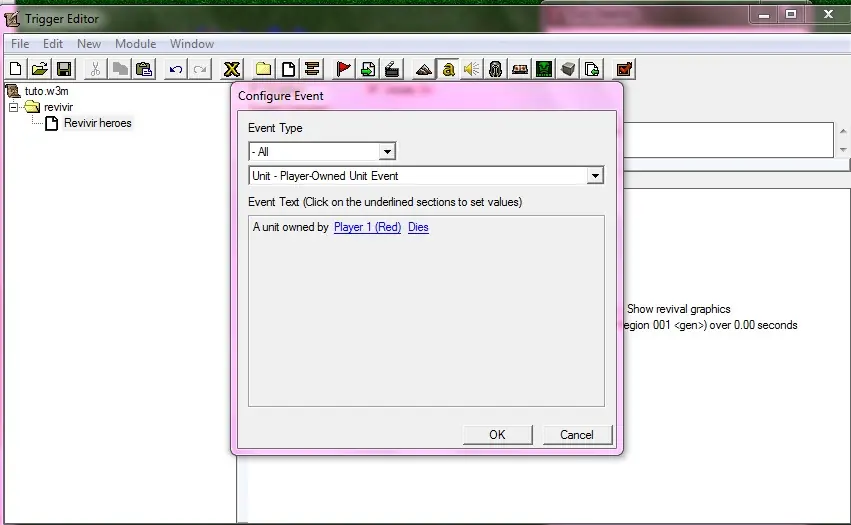
Task: Click the Cut scissors icon
Action: pos(96,69)
